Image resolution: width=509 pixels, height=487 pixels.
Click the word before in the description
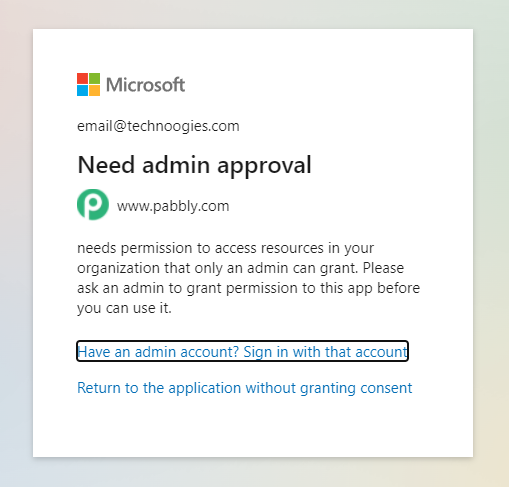click(x=398, y=288)
